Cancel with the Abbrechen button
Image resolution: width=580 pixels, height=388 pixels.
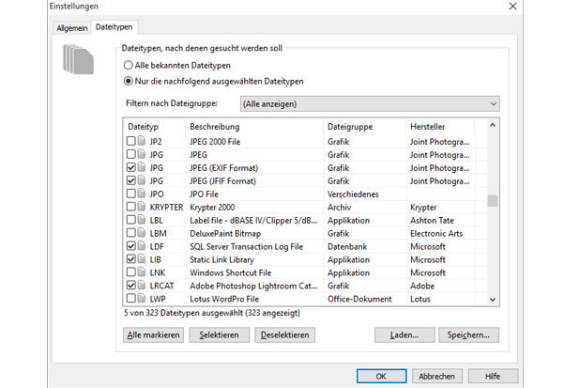click(437, 376)
